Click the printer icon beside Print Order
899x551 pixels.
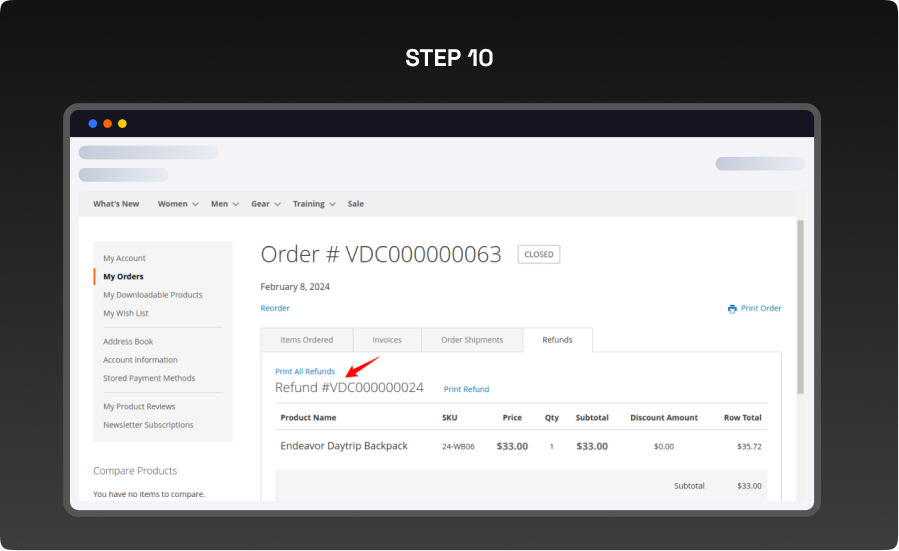(x=732, y=309)
